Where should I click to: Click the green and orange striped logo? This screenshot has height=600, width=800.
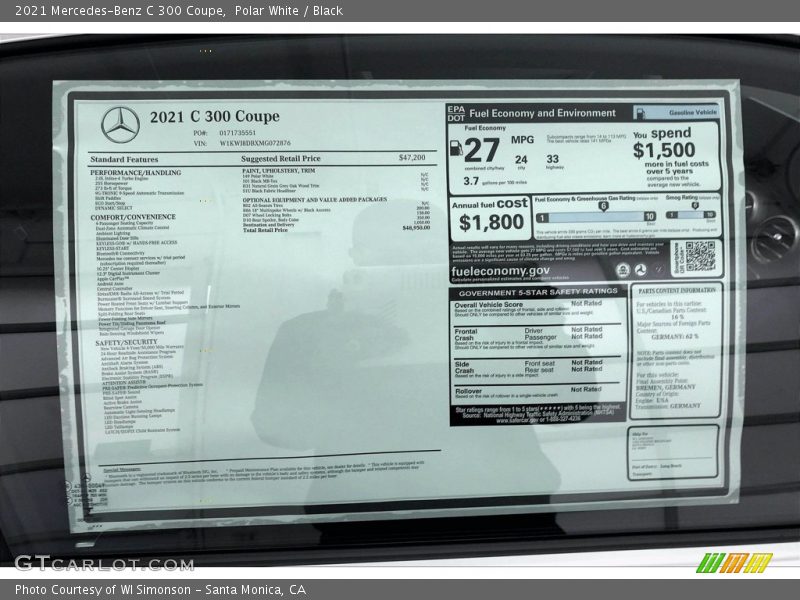(x=734, y=563)
